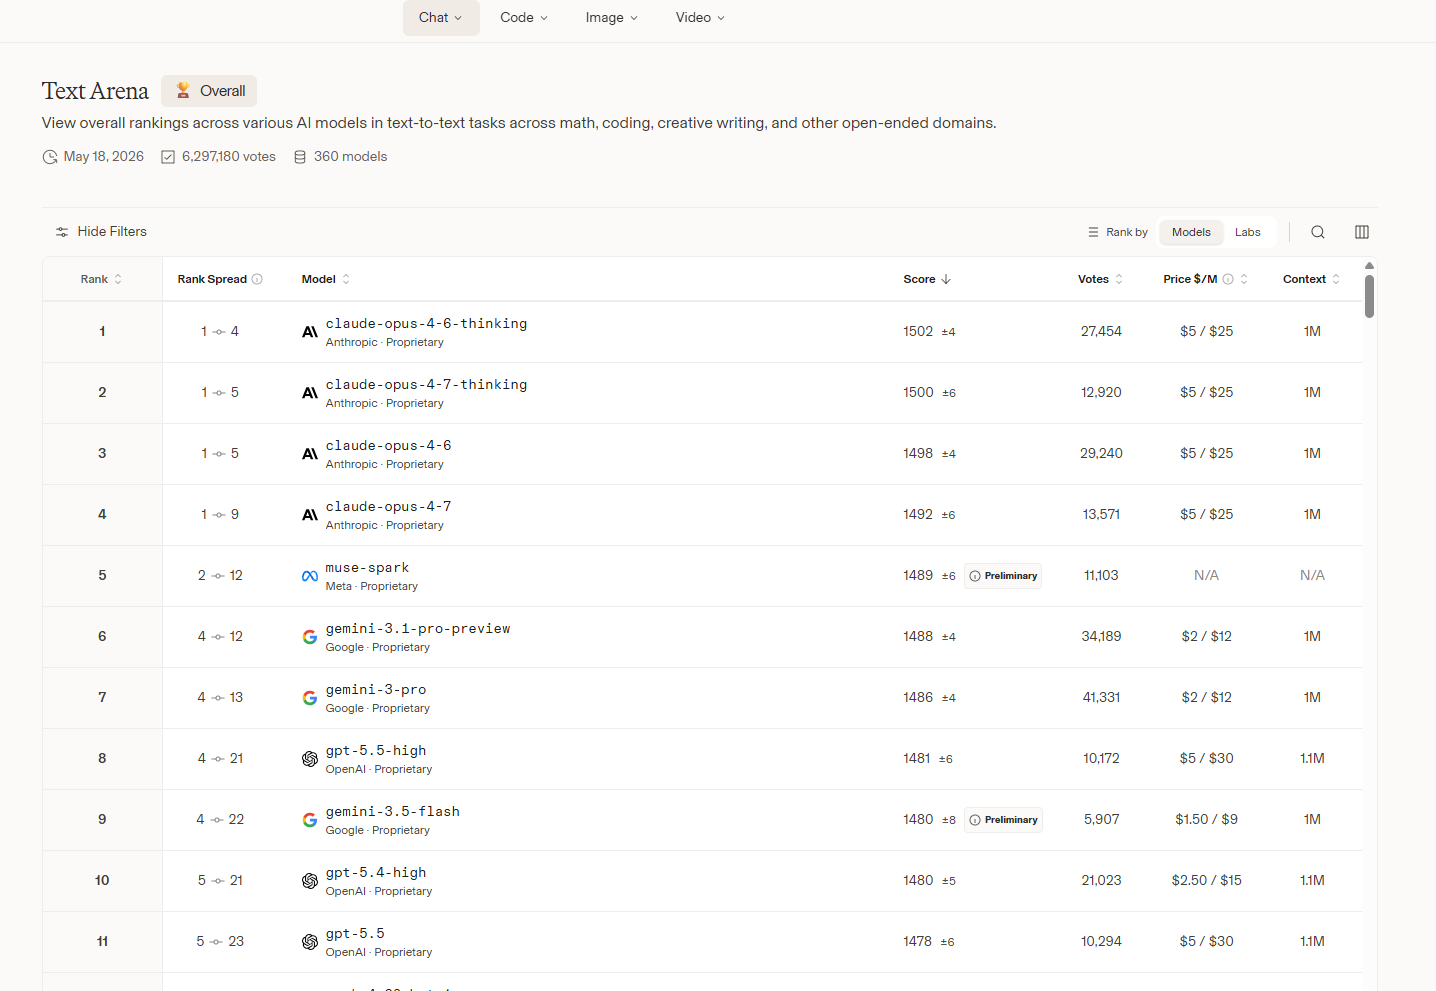Click the database icon beside 360 models
Viewport: 1436px width, 991px height.
pos(300,157)
